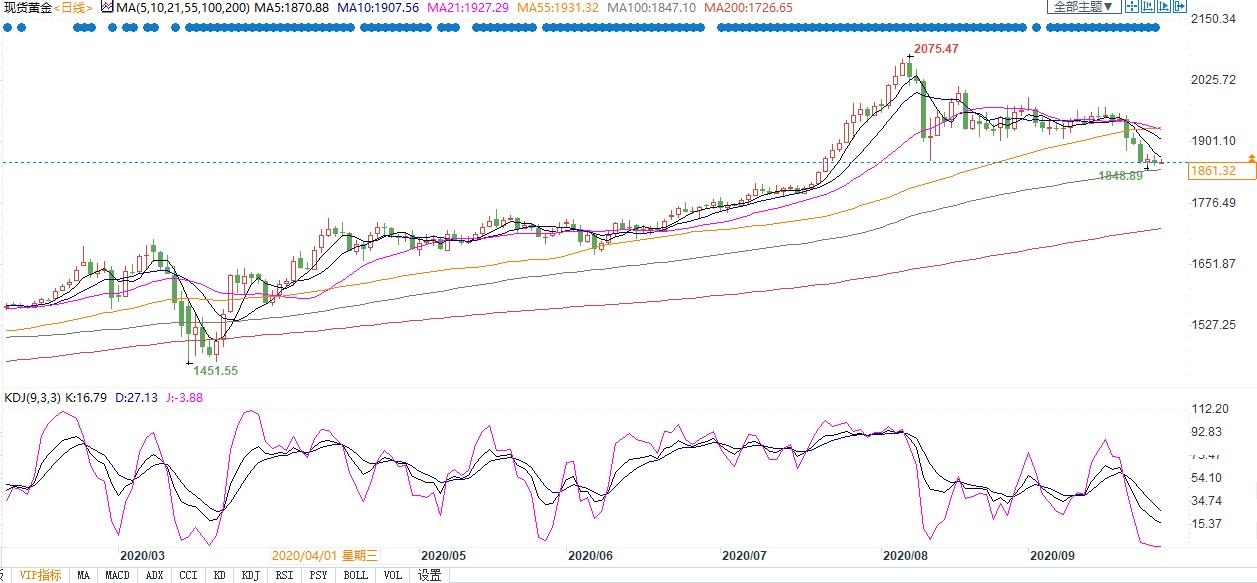Switch to the VOL indicator tab
The width and height of the screenshot is (1257, 583).
[x=393, y=575]
